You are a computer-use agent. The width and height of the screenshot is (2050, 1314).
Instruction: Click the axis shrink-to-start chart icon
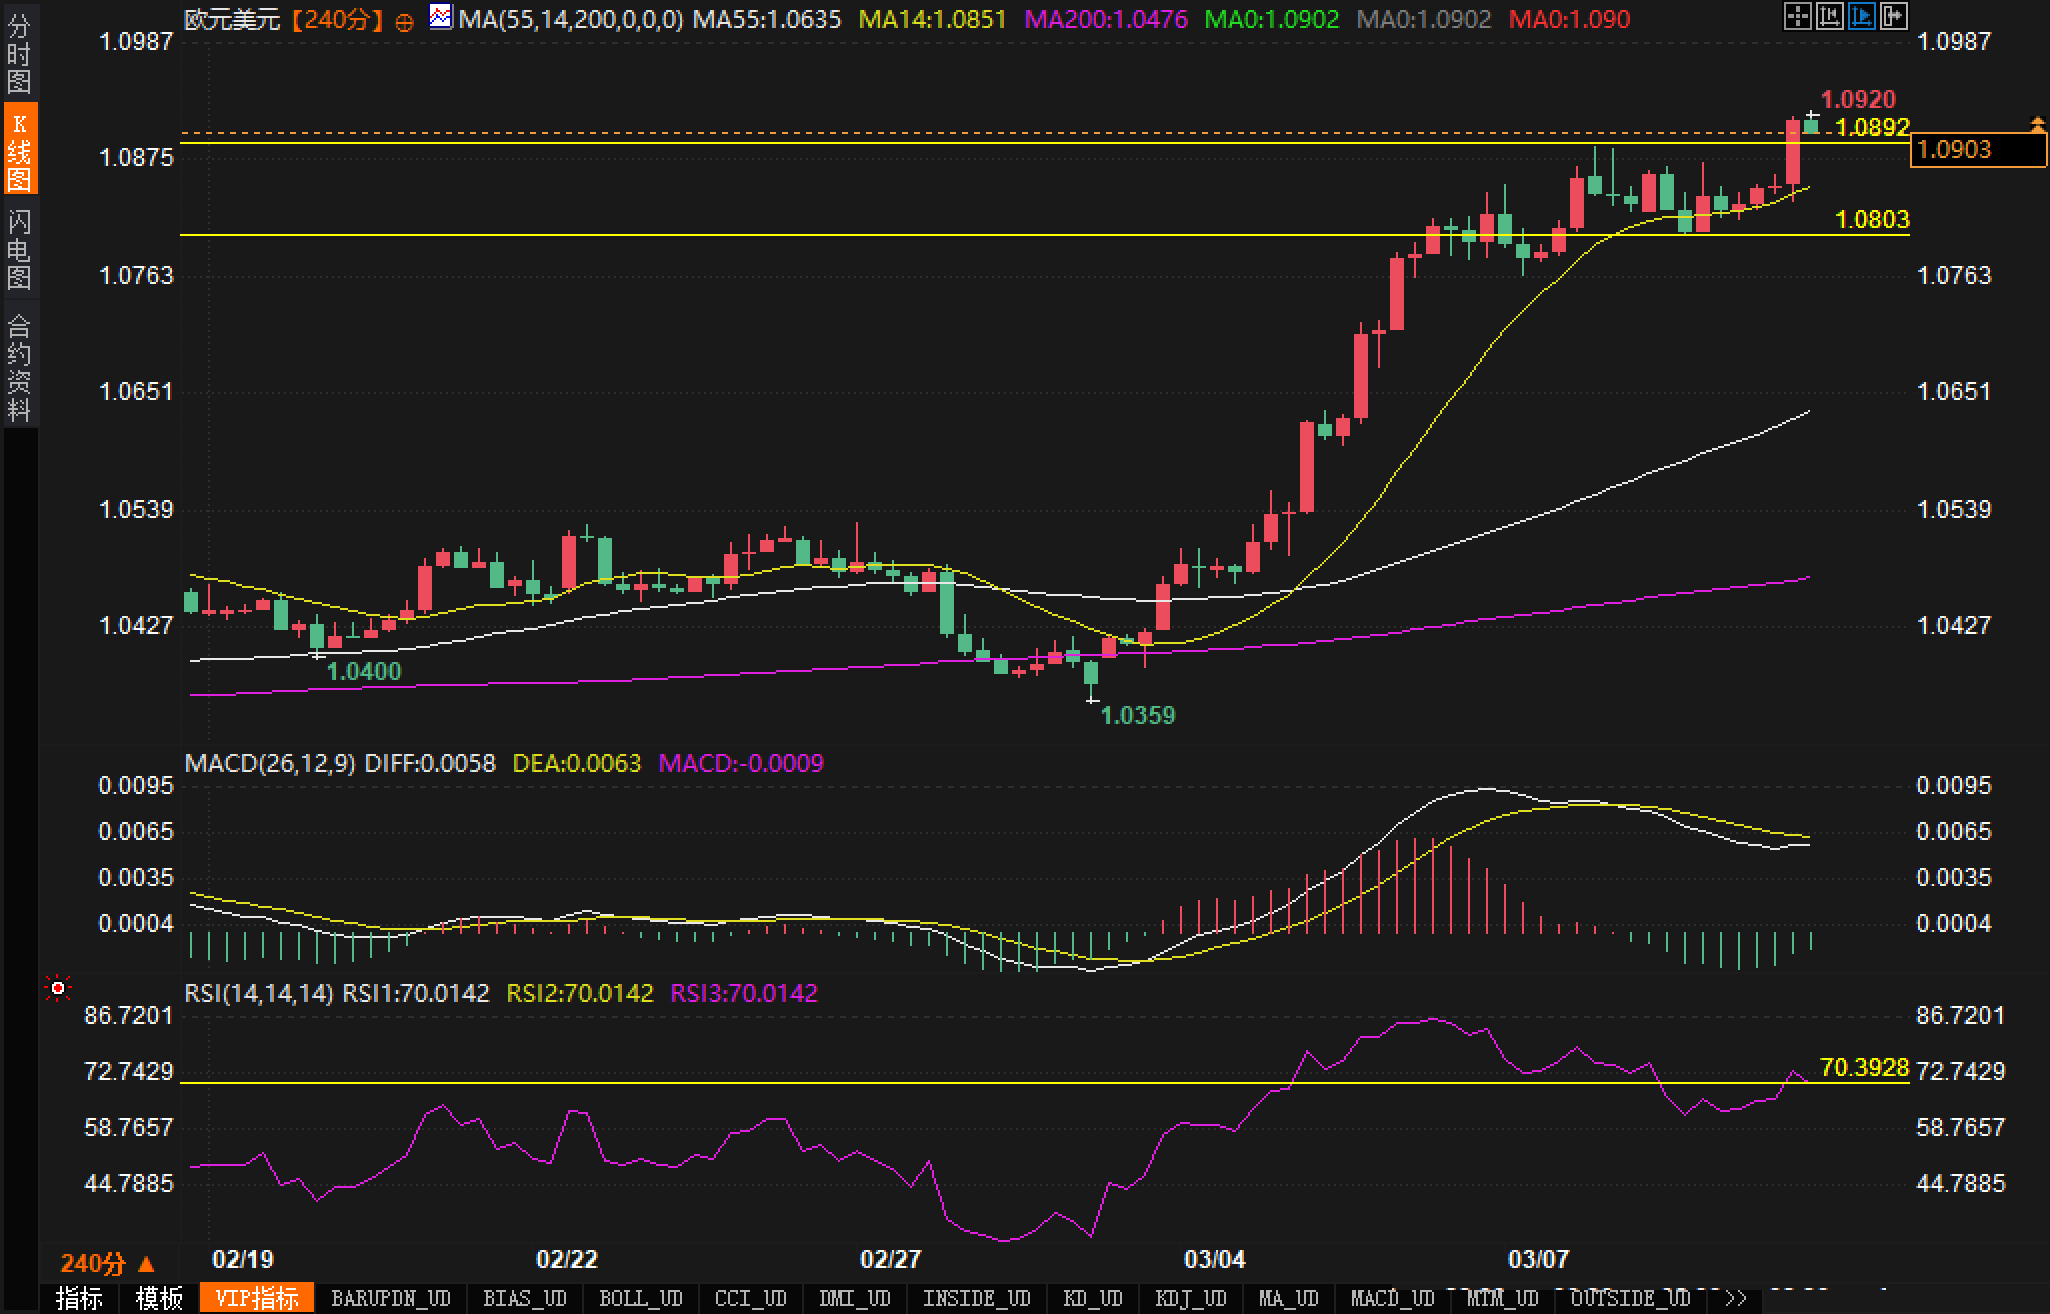(x=1829, y=16)
